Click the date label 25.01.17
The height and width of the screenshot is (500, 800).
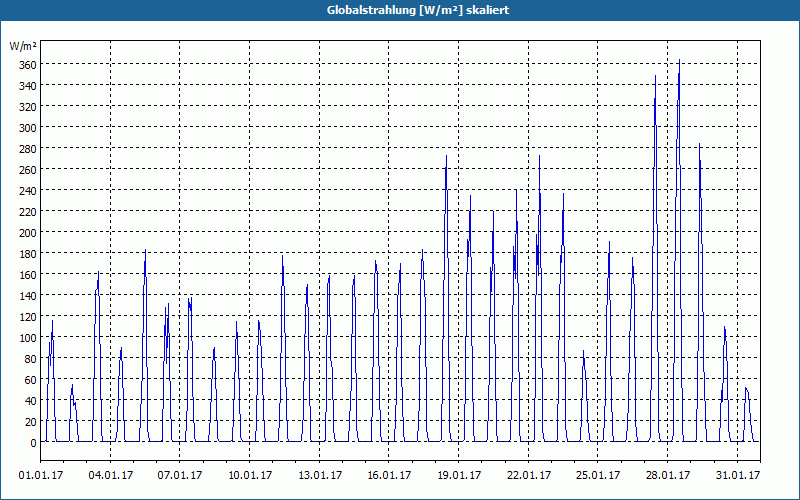point(598,476)
